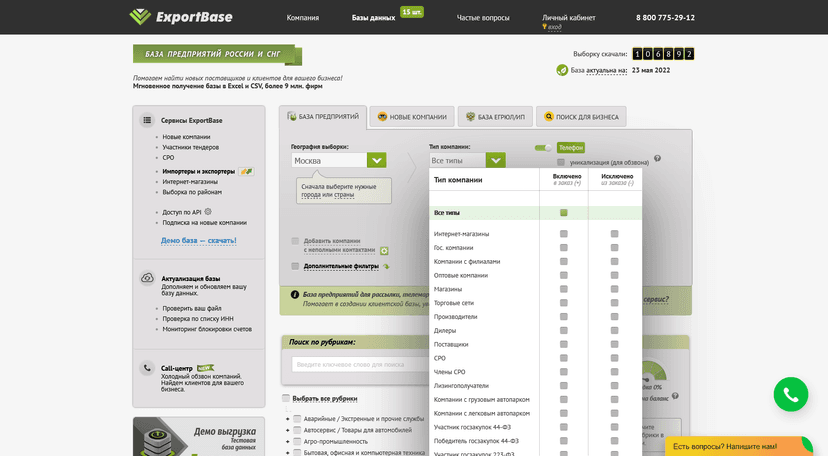The width and height of the screenshot is (828, 456).
Task: Click the Call-центр phone icon in sidebar
Action: [x=147, y=368]
